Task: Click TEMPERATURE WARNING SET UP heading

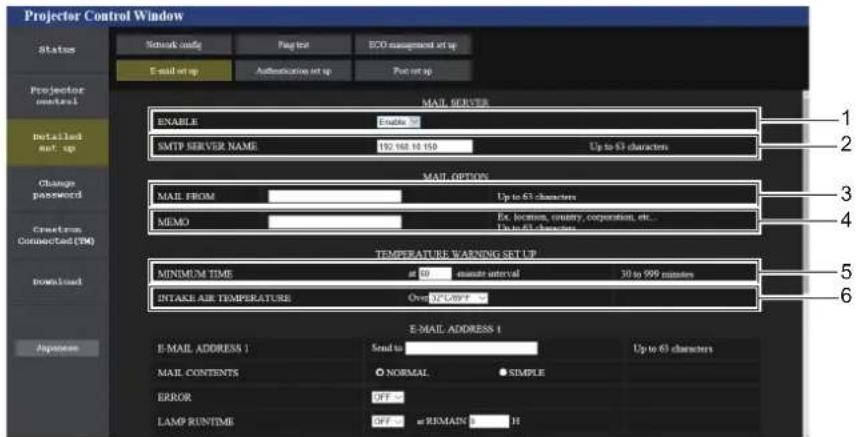Action: [x=455, y=254]
